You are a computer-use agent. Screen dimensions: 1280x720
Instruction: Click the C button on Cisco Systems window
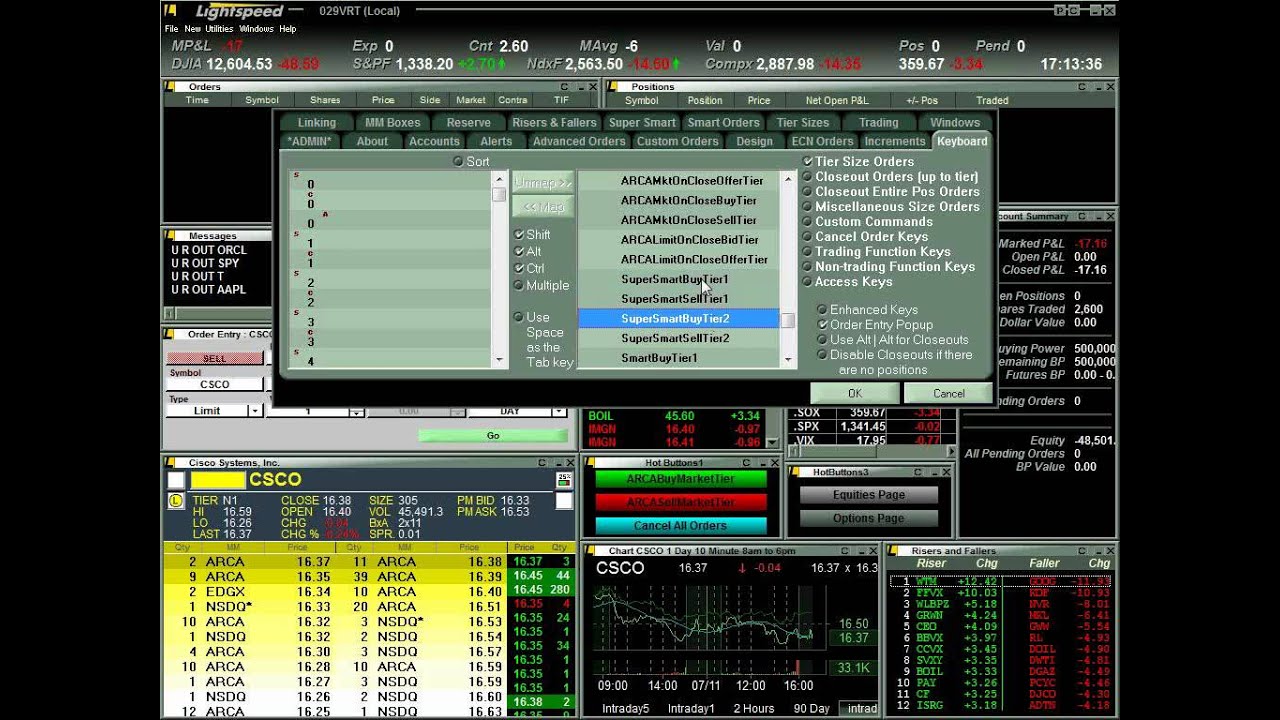[x=541, y=463]
